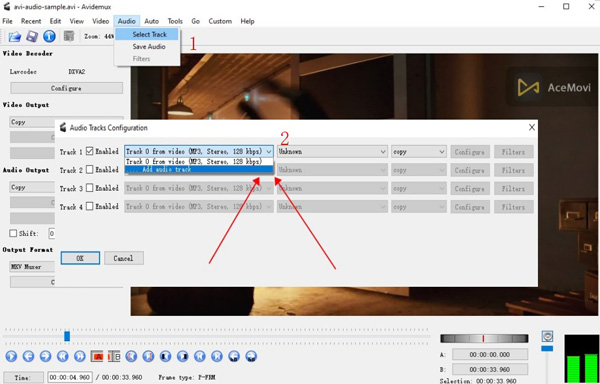600x384 pixels.
Task: Click Cancel in Audio Tracks Configuration
Action: coord(124,258)
